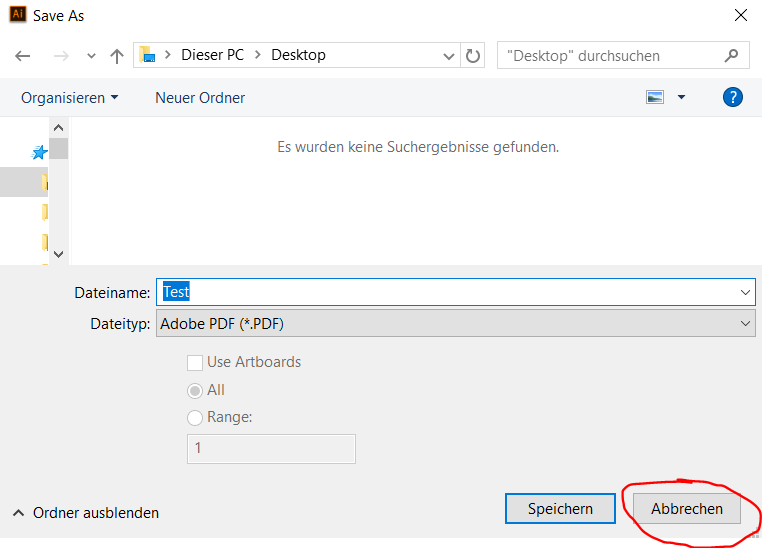
Task: Click the Abbrechen button
Action: coord(687,509)
